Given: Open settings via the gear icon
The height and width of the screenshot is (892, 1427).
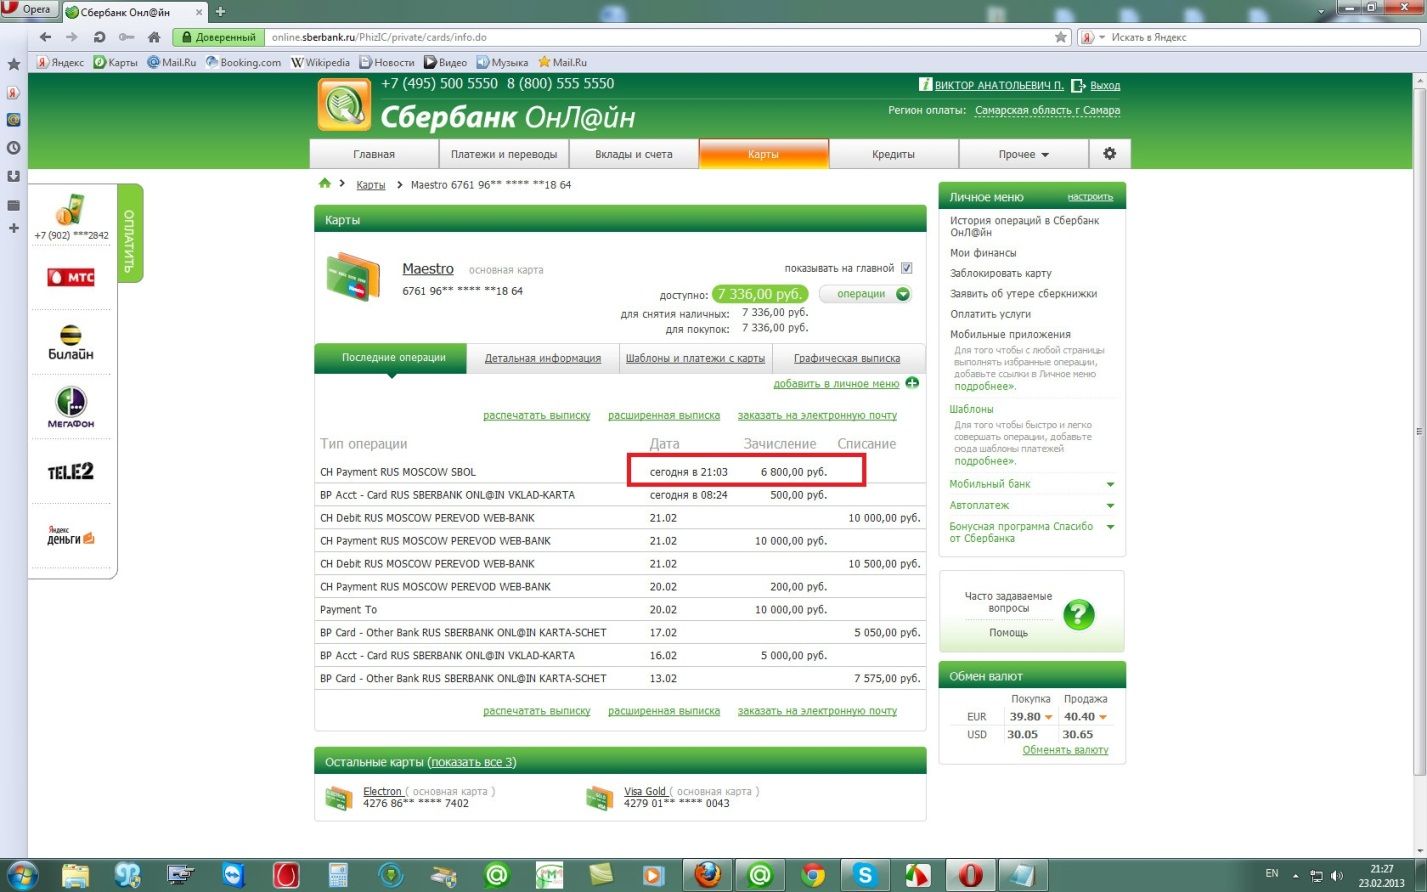Looking at the screenshot, I should pyautogui.click(x=1109, y=154).
